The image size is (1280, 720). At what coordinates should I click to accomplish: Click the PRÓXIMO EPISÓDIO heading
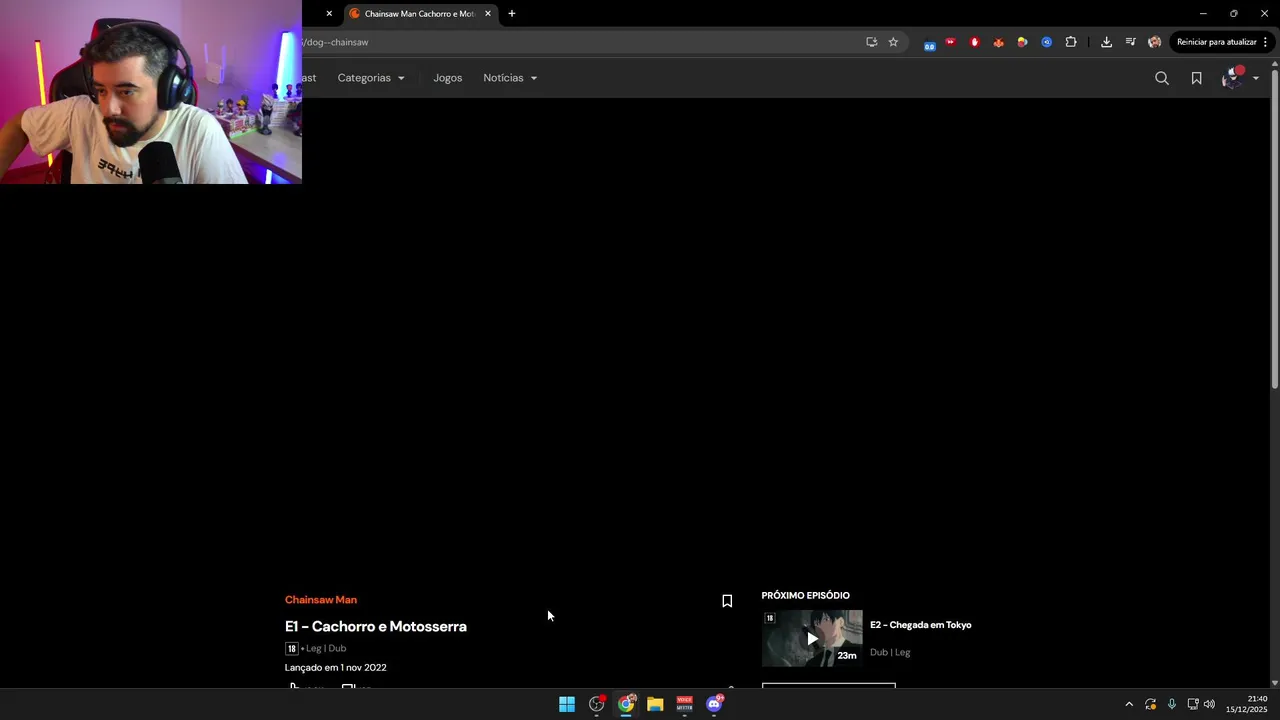pos(806,595)
